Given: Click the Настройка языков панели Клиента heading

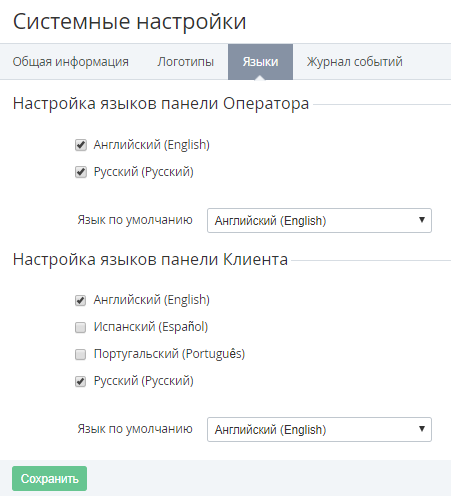Looking at the screenshot, I should (x=150, y=259).
